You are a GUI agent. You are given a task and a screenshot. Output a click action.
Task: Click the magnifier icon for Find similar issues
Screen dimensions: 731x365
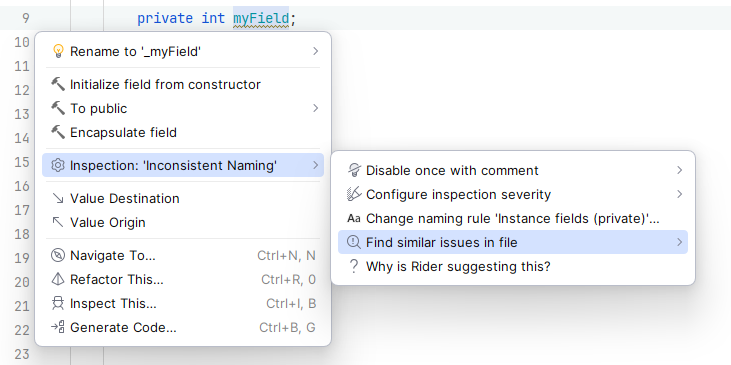[x=354, y=242]
